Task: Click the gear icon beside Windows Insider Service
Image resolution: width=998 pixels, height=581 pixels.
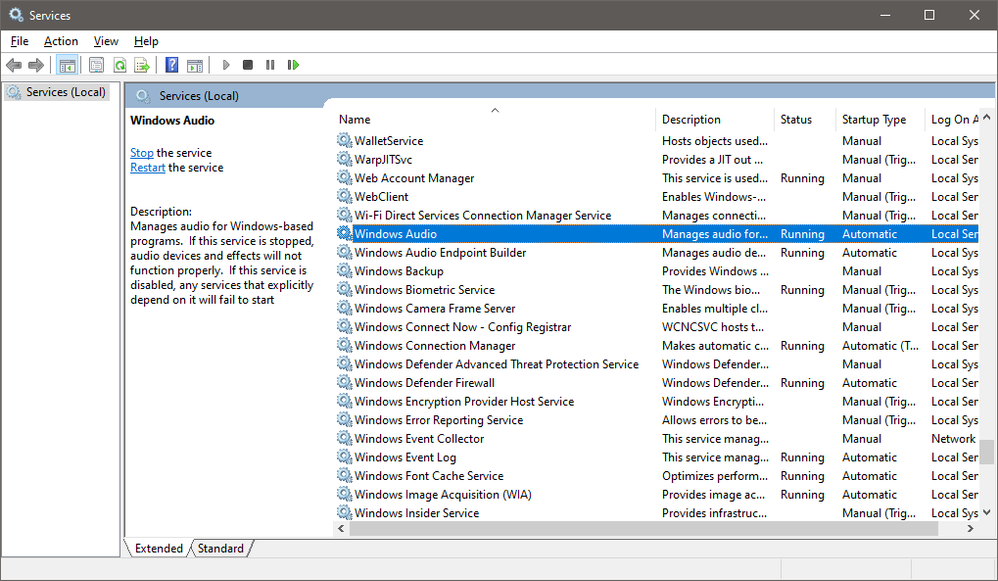Action: coord(344,513)
